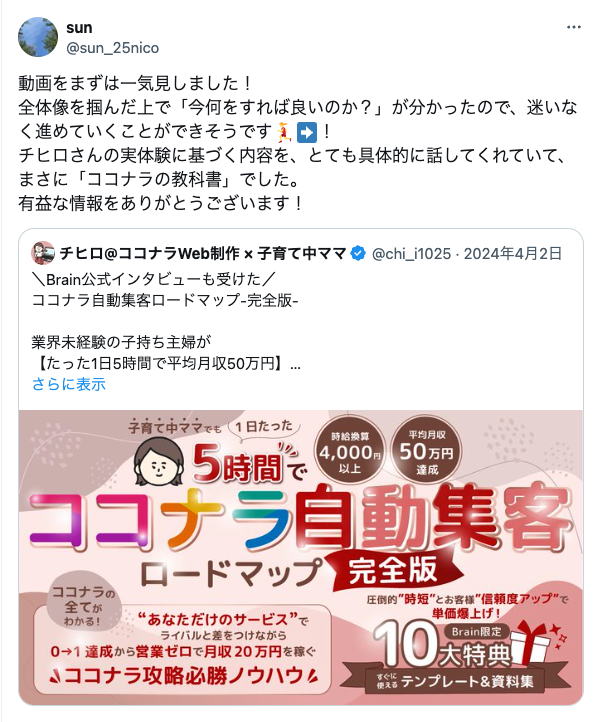Click the quoted tweet body text
The height and width of the screenshot is (722, 600).
click(x=166, y=321)
